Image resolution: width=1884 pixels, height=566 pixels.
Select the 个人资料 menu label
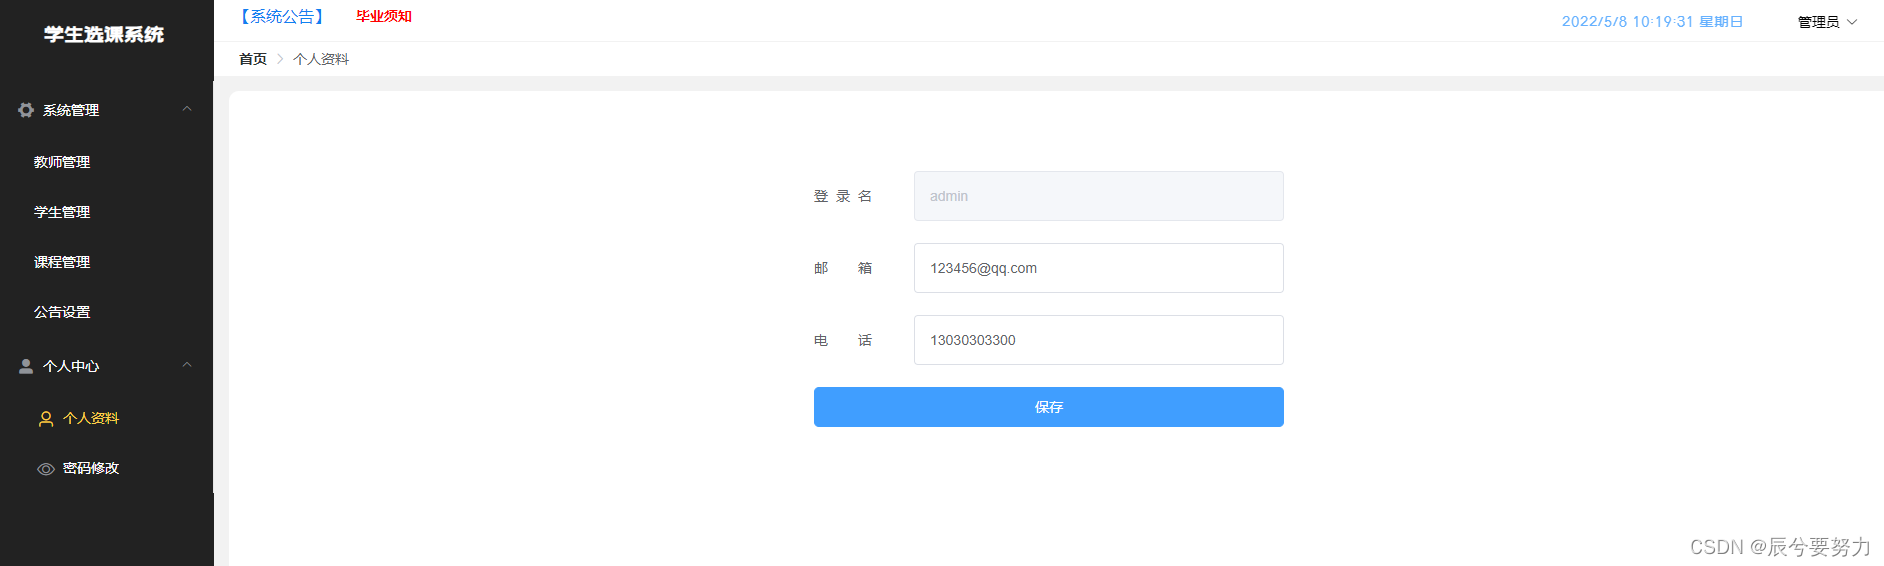[91, 418]
